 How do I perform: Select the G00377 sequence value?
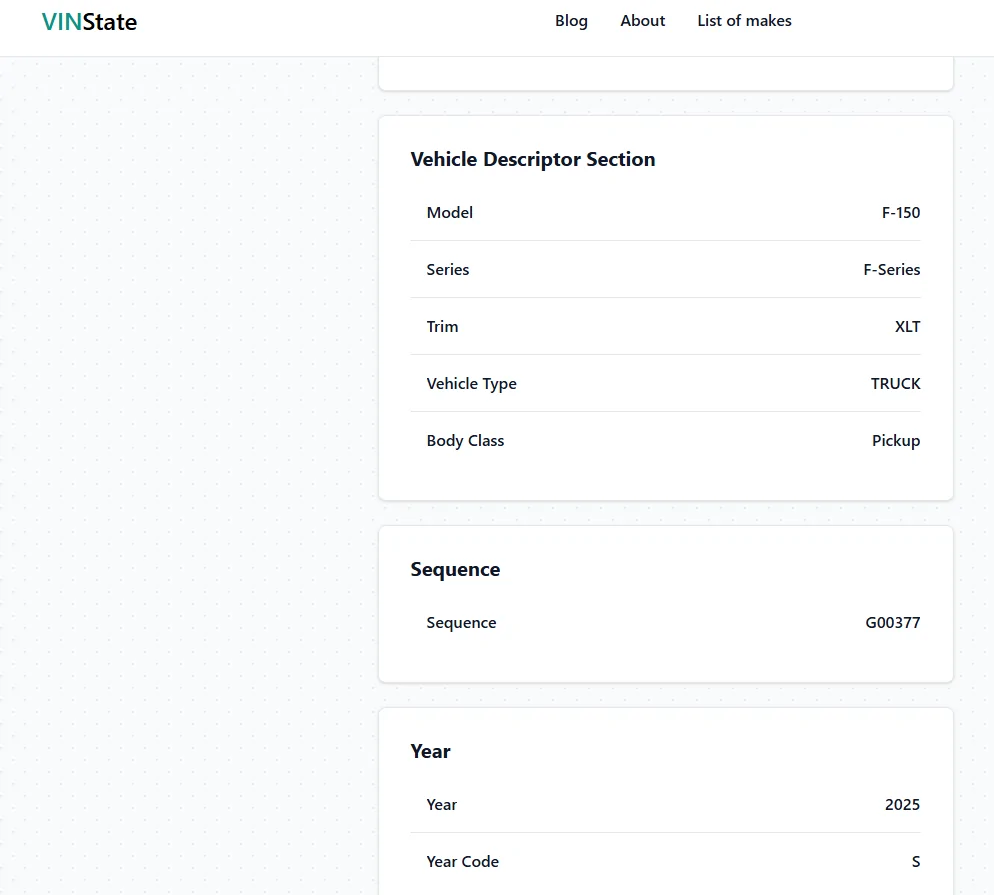click(x=892, y=623)
